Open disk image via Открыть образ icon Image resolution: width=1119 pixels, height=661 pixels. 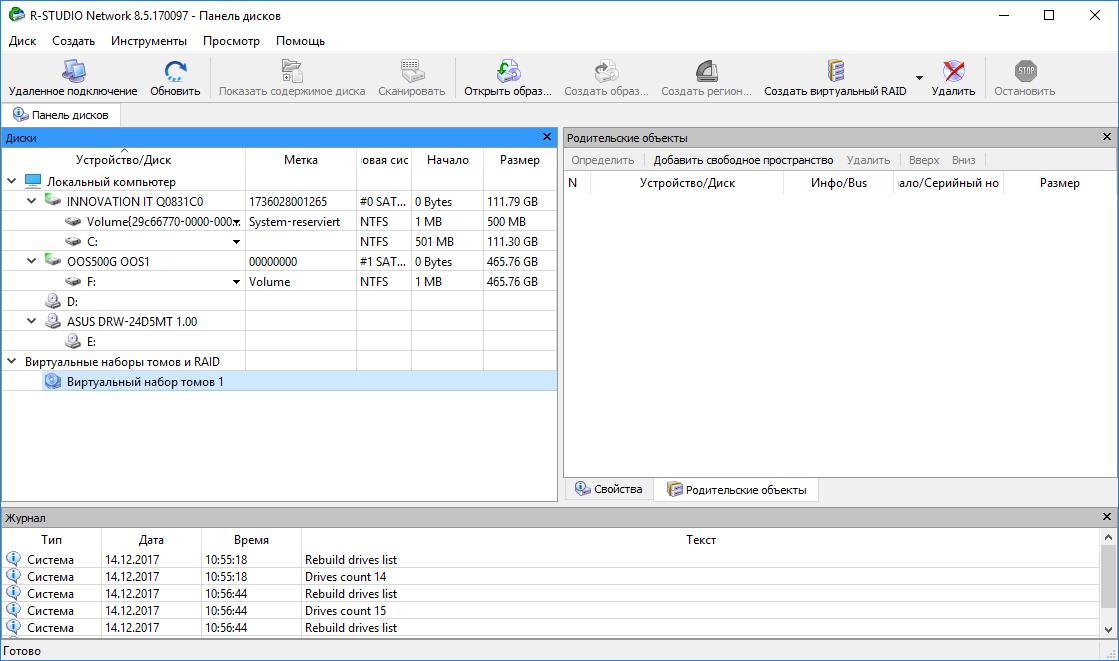tap(507, 72)
